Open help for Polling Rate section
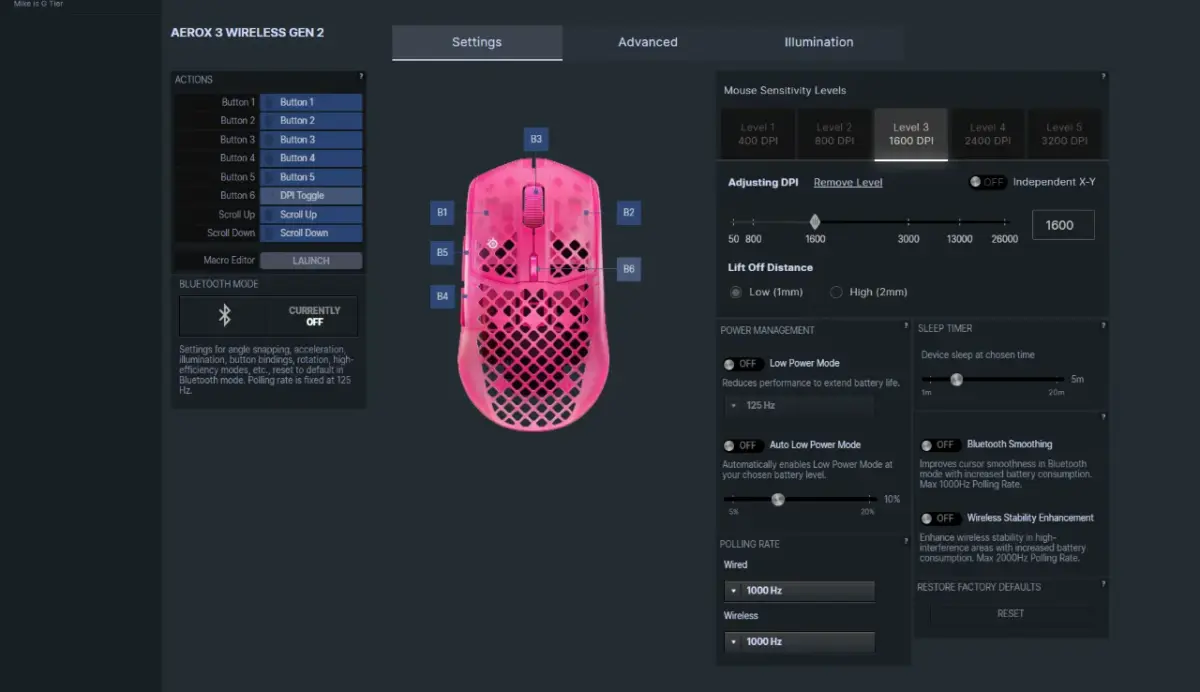1200x692 pixels. click(905, 541)
